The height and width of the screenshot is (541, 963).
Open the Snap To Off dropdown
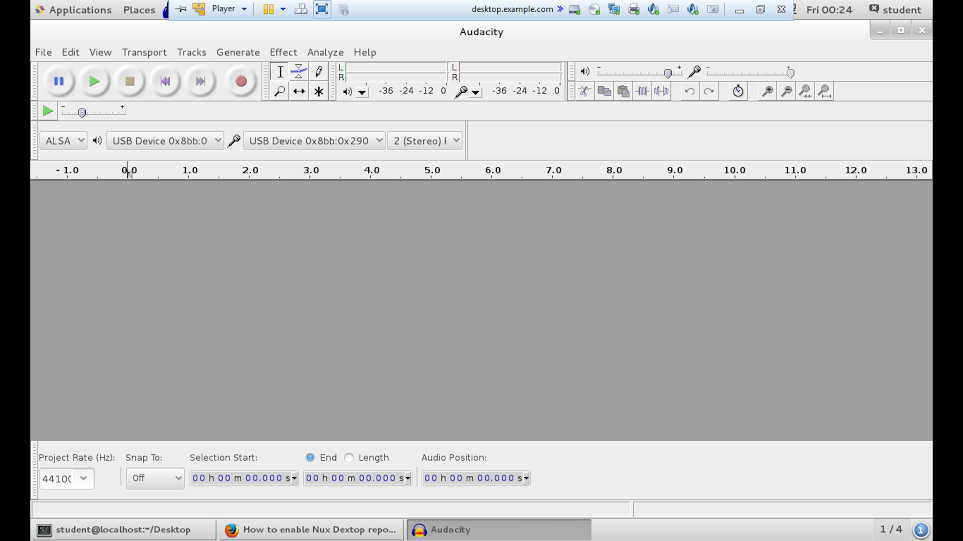coord(155,478)
